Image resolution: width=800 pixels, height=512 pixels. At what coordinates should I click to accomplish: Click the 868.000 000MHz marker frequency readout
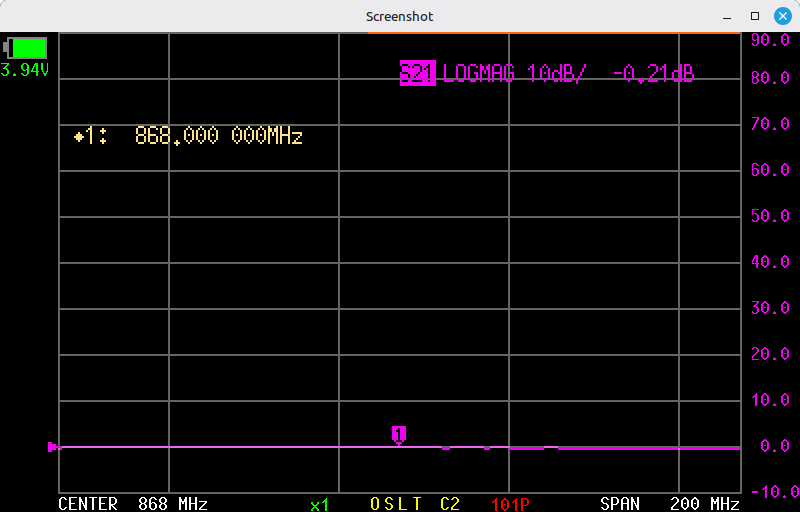click(x=218, y=137)
